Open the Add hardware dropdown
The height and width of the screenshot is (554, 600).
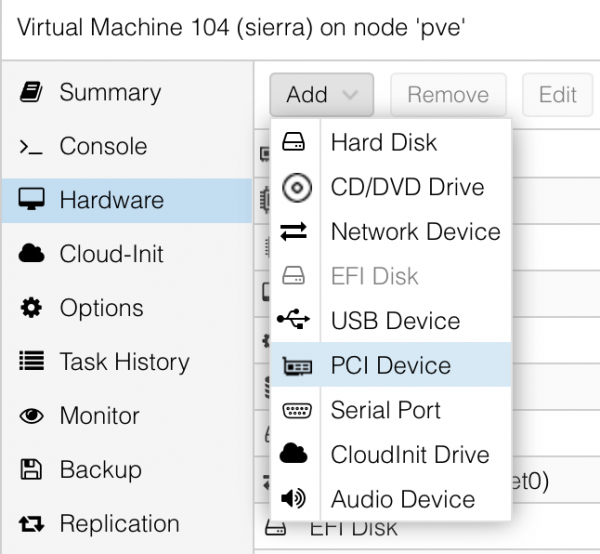320,95
